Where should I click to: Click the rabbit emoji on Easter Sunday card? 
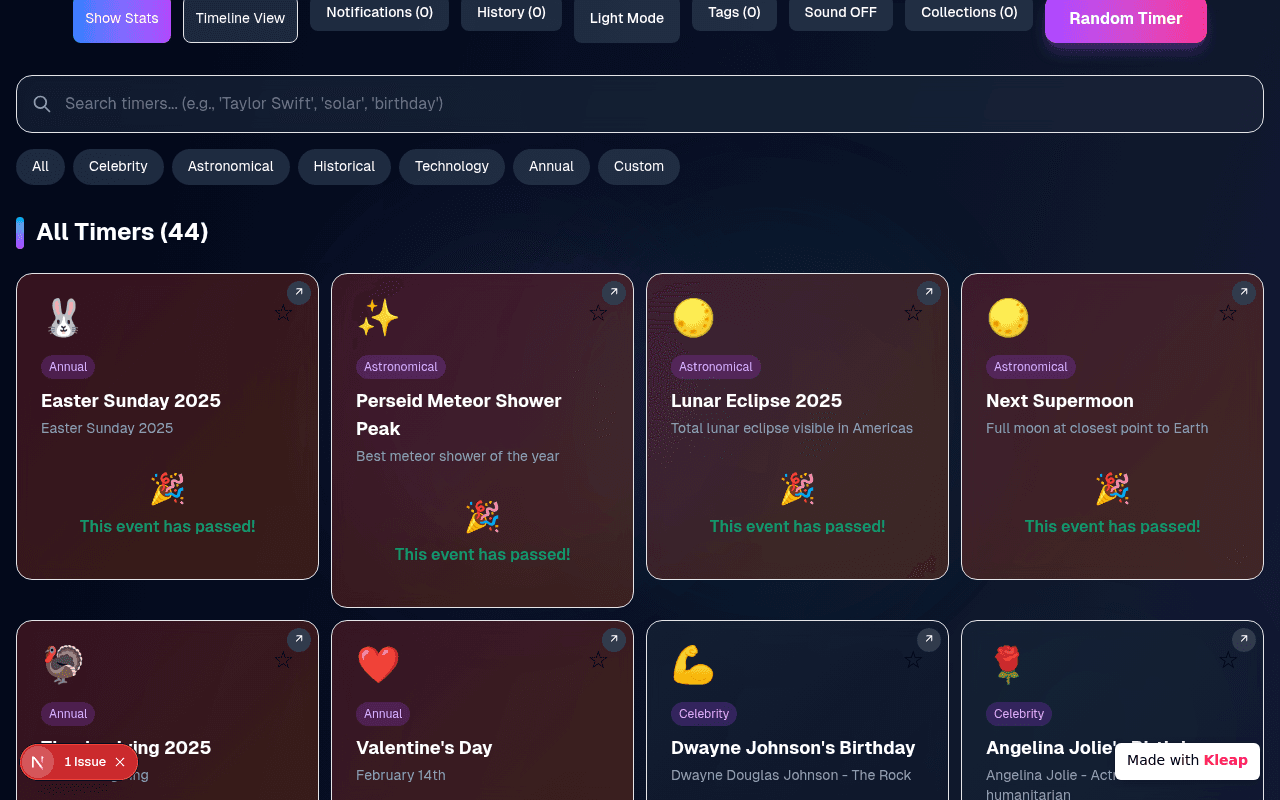coord(63,318)
